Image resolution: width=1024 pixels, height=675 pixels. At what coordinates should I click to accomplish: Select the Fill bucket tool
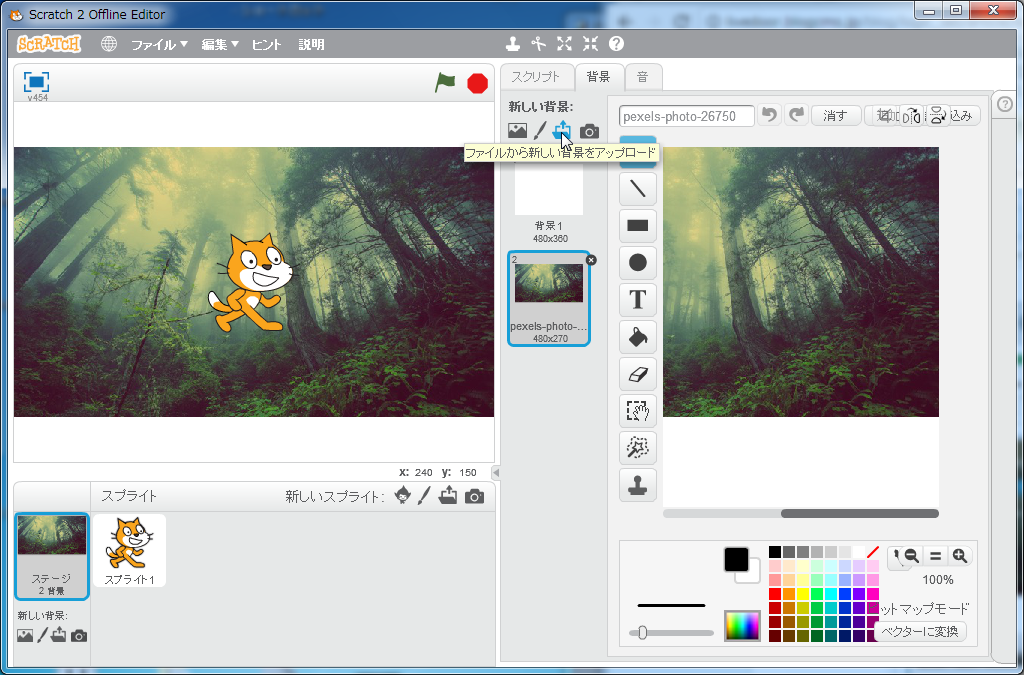point(637,337)
